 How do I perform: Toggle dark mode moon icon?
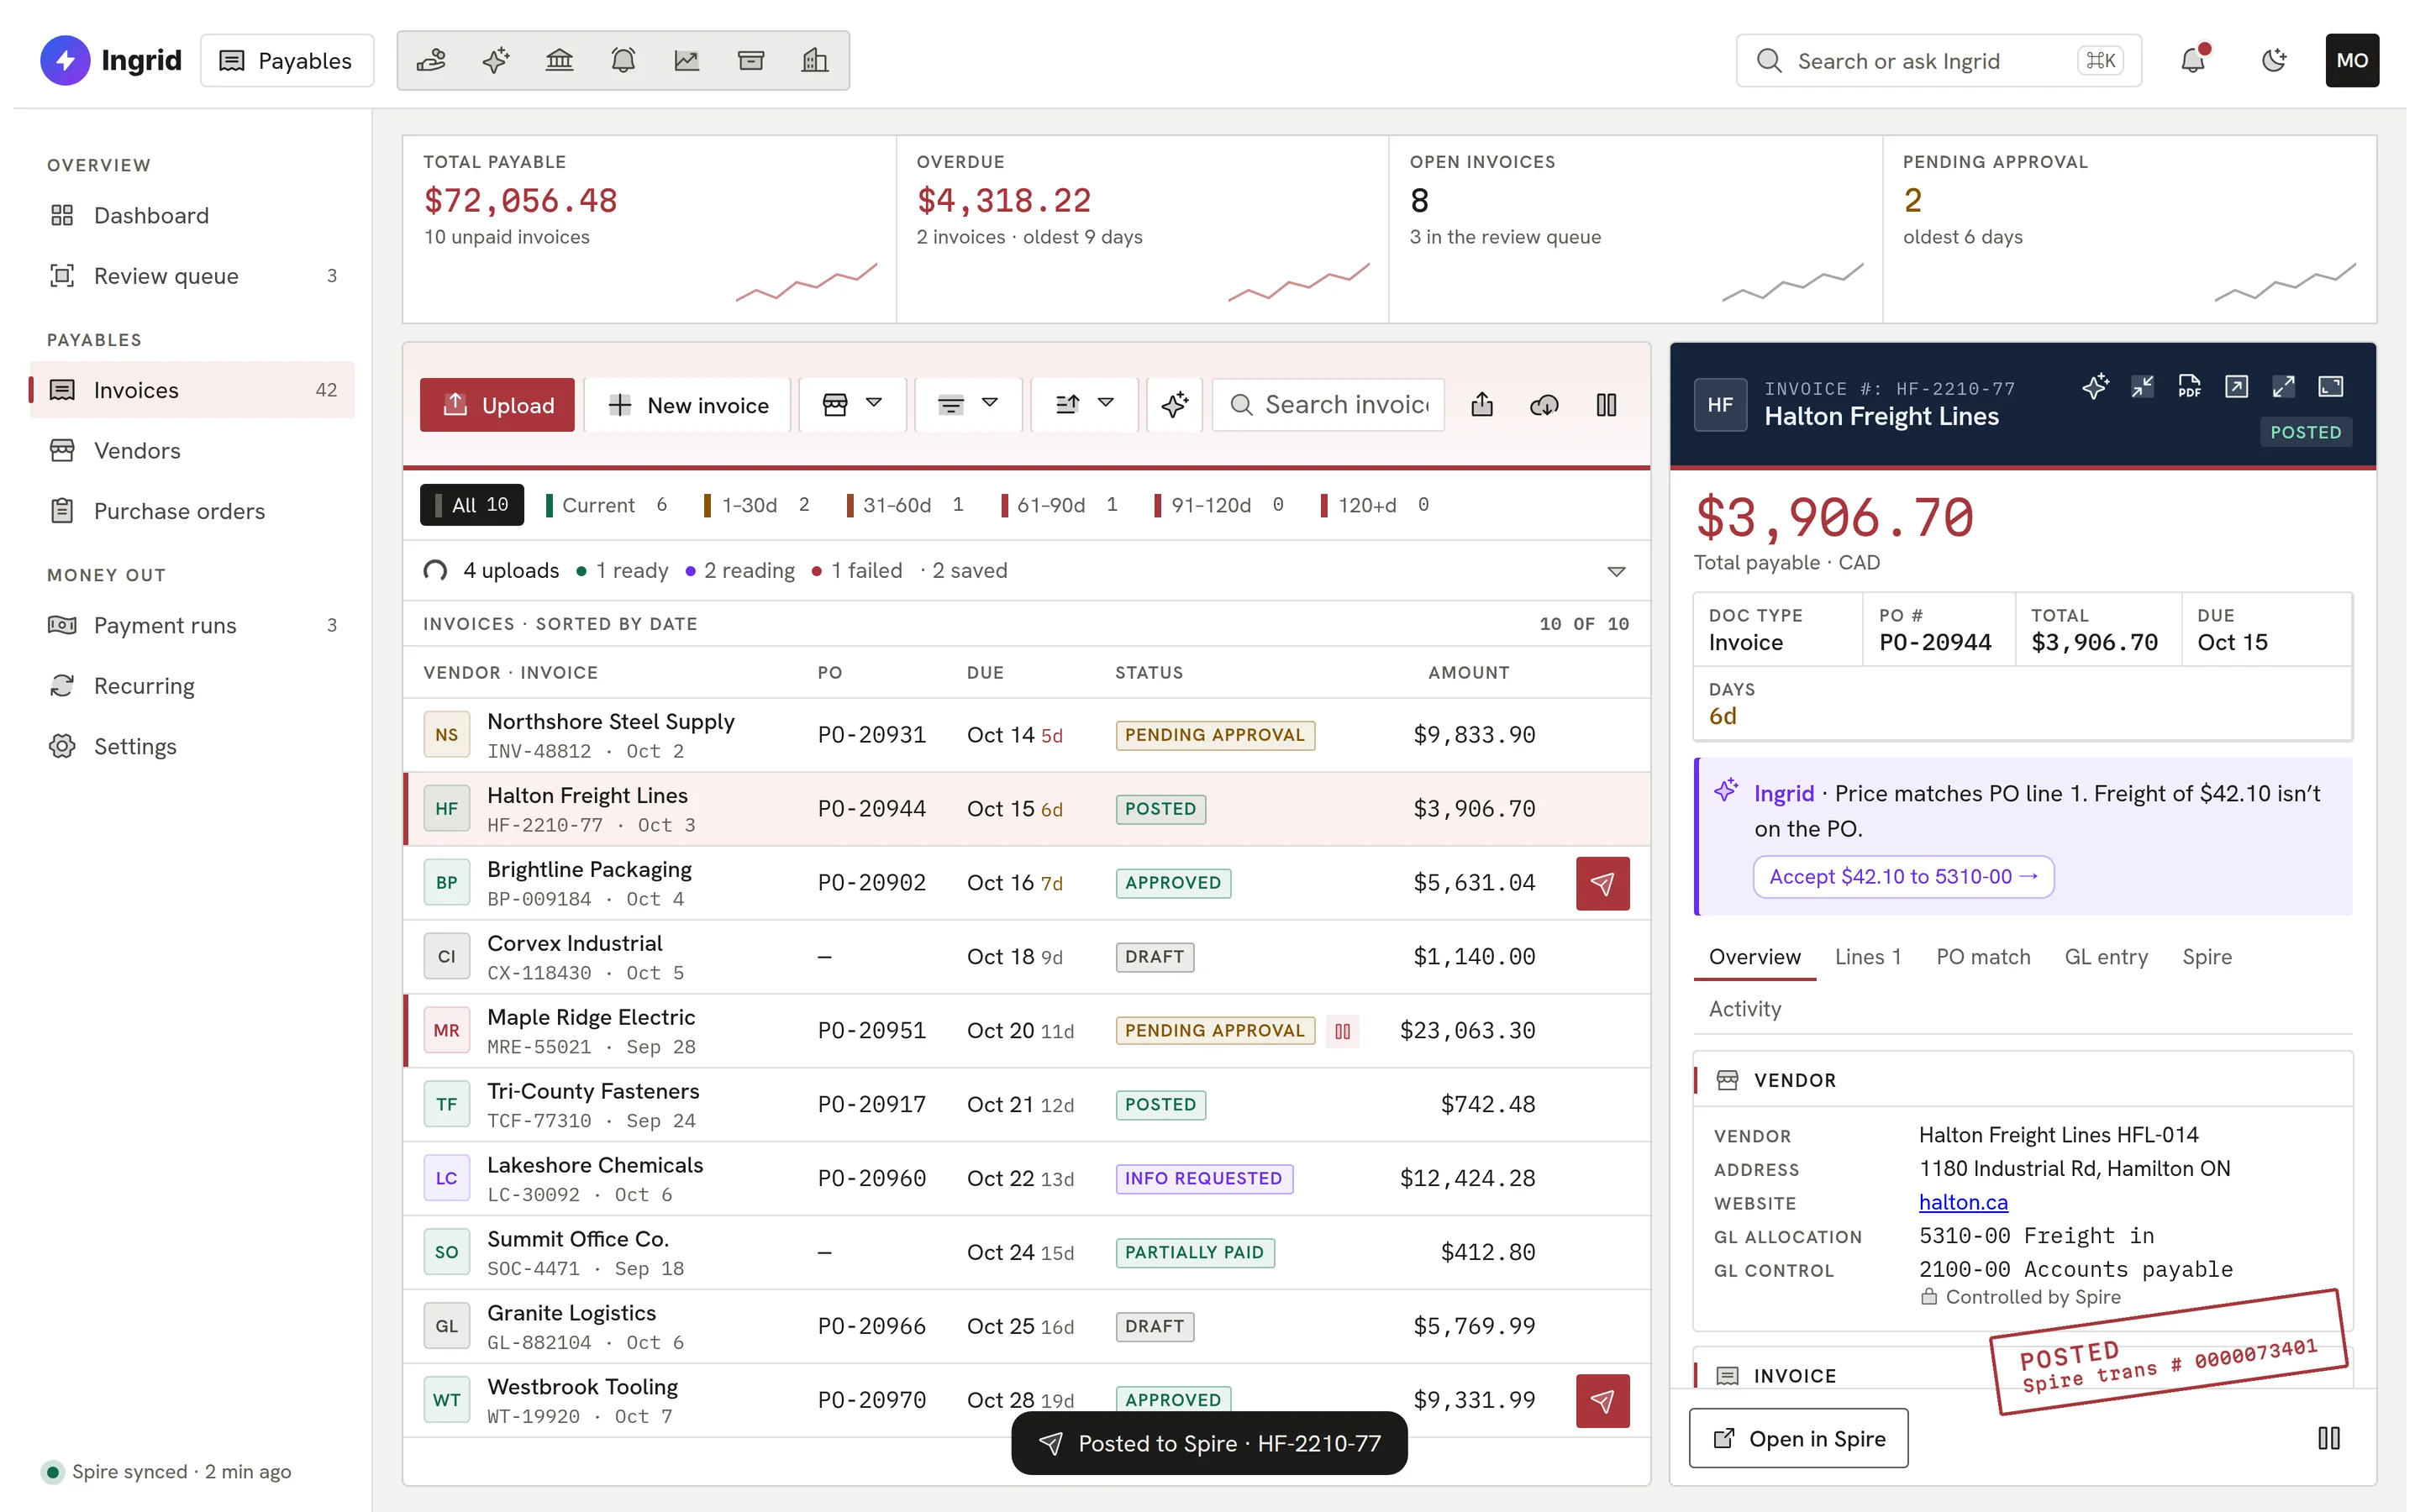coord(2274,60)
